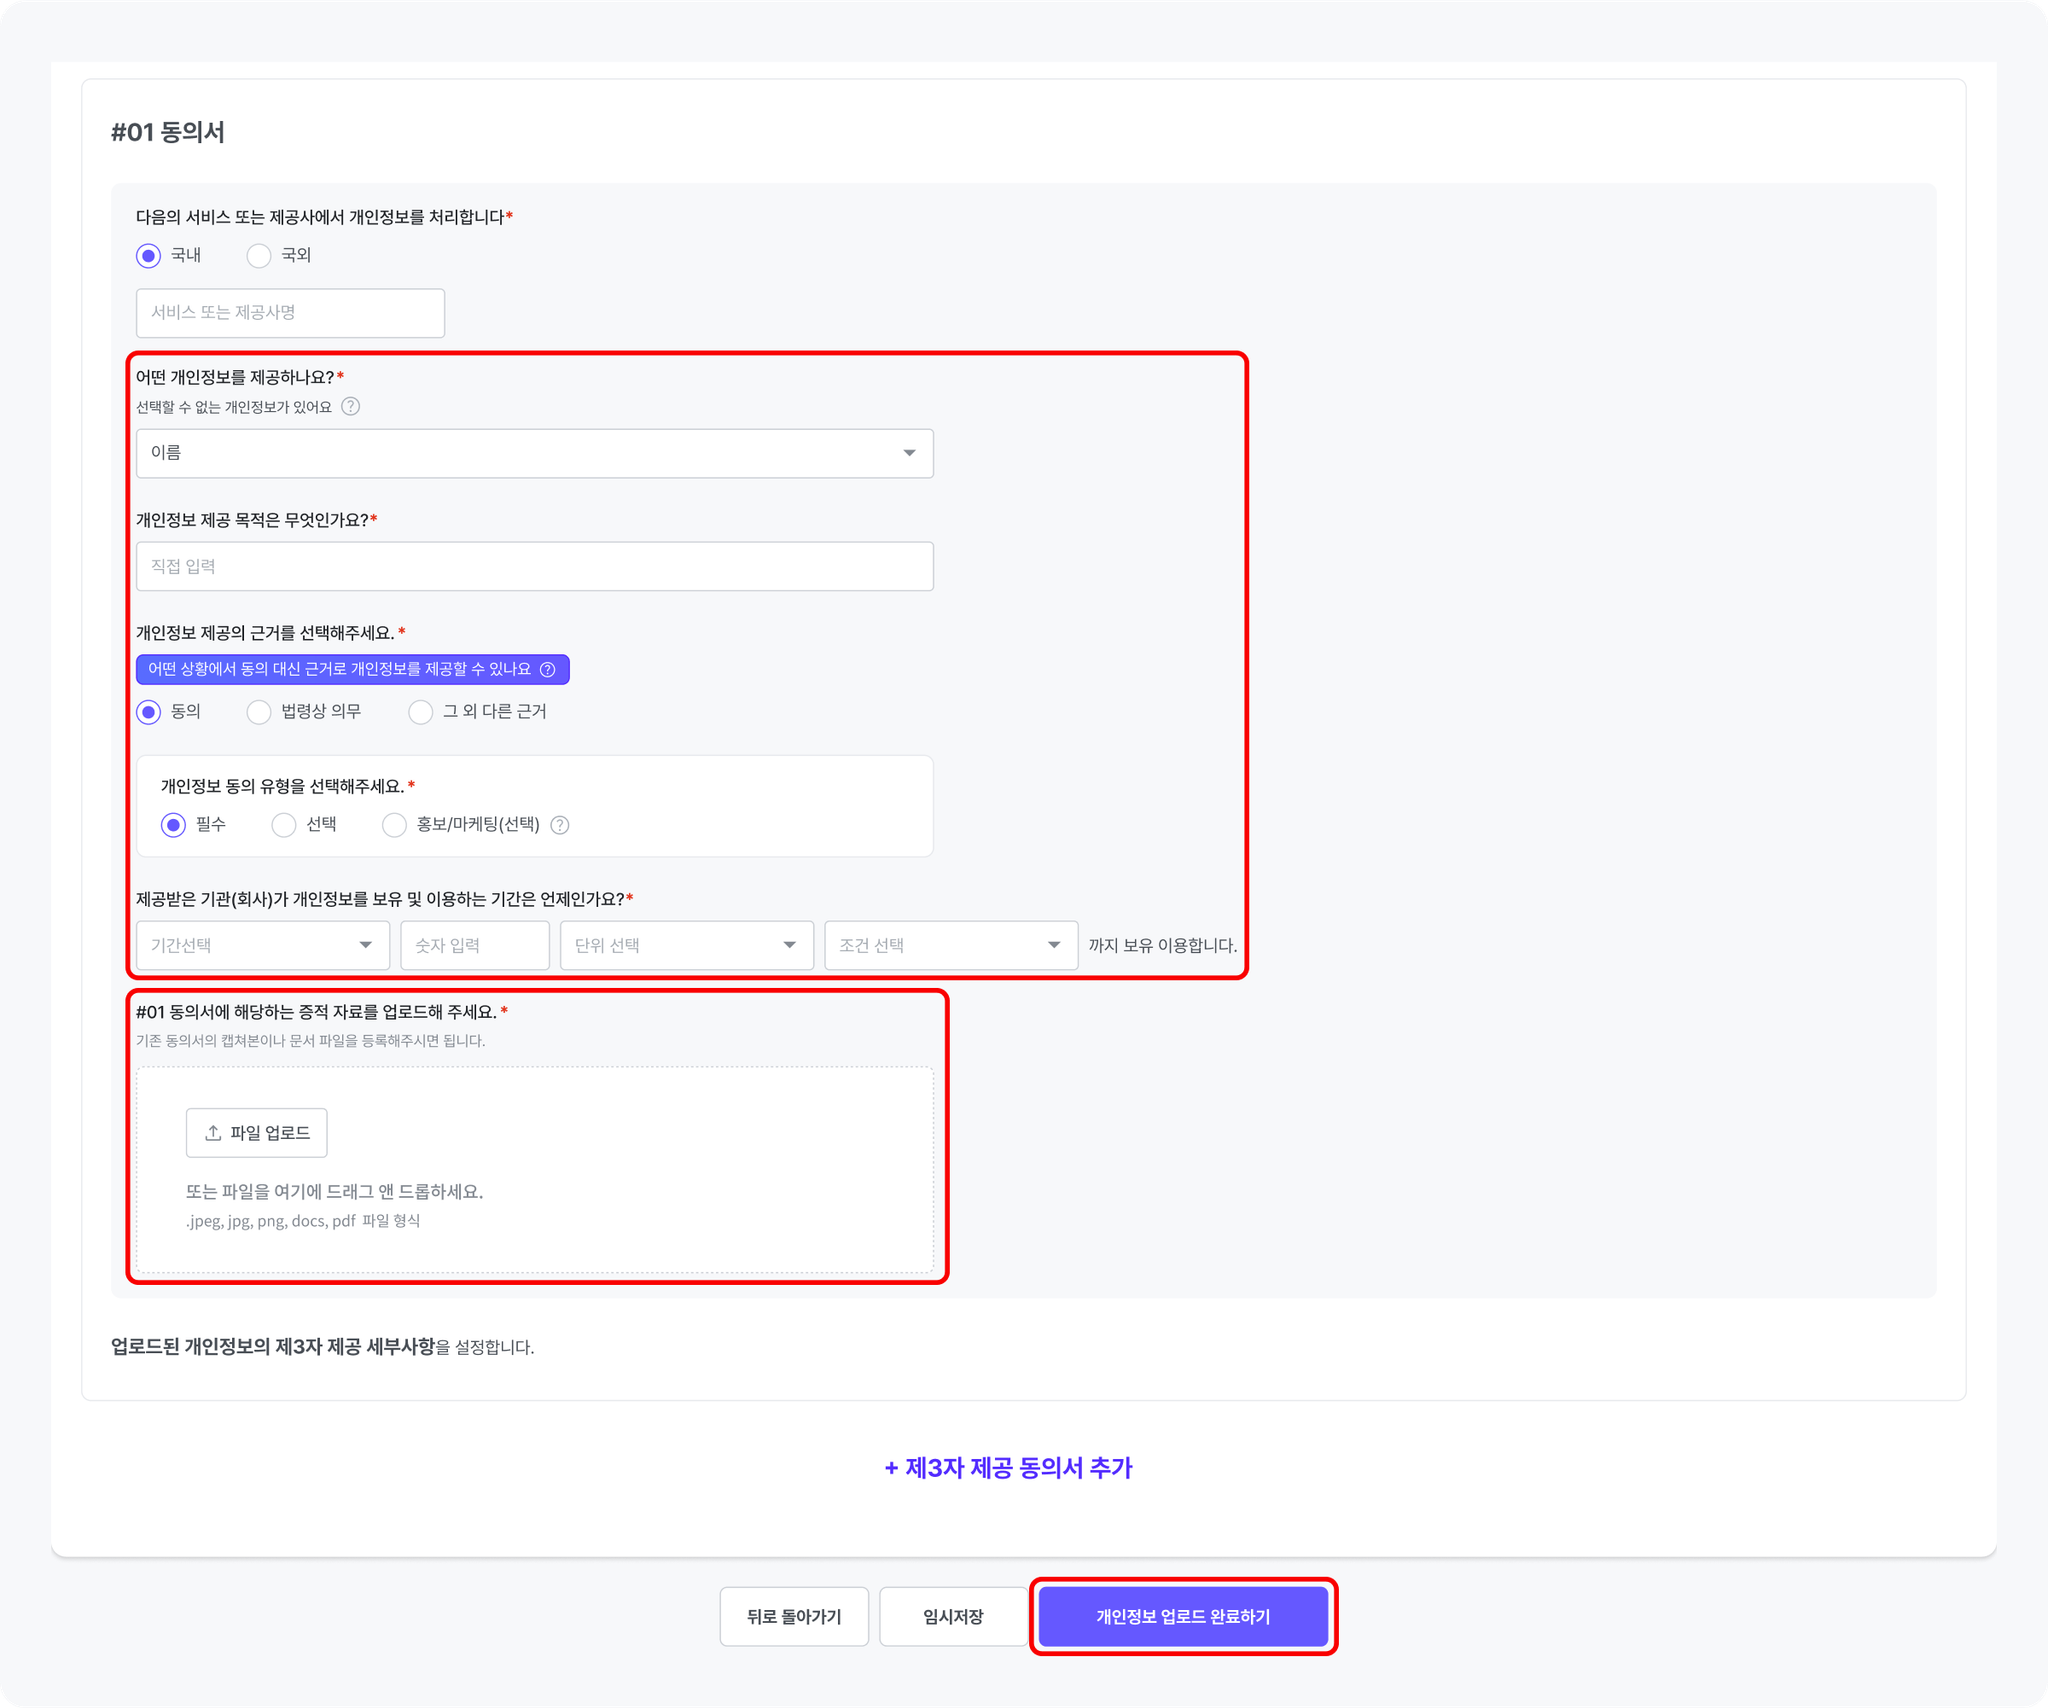Select the 필수 consent type radio
The image size is (2048, 1708).
[174, 825]
